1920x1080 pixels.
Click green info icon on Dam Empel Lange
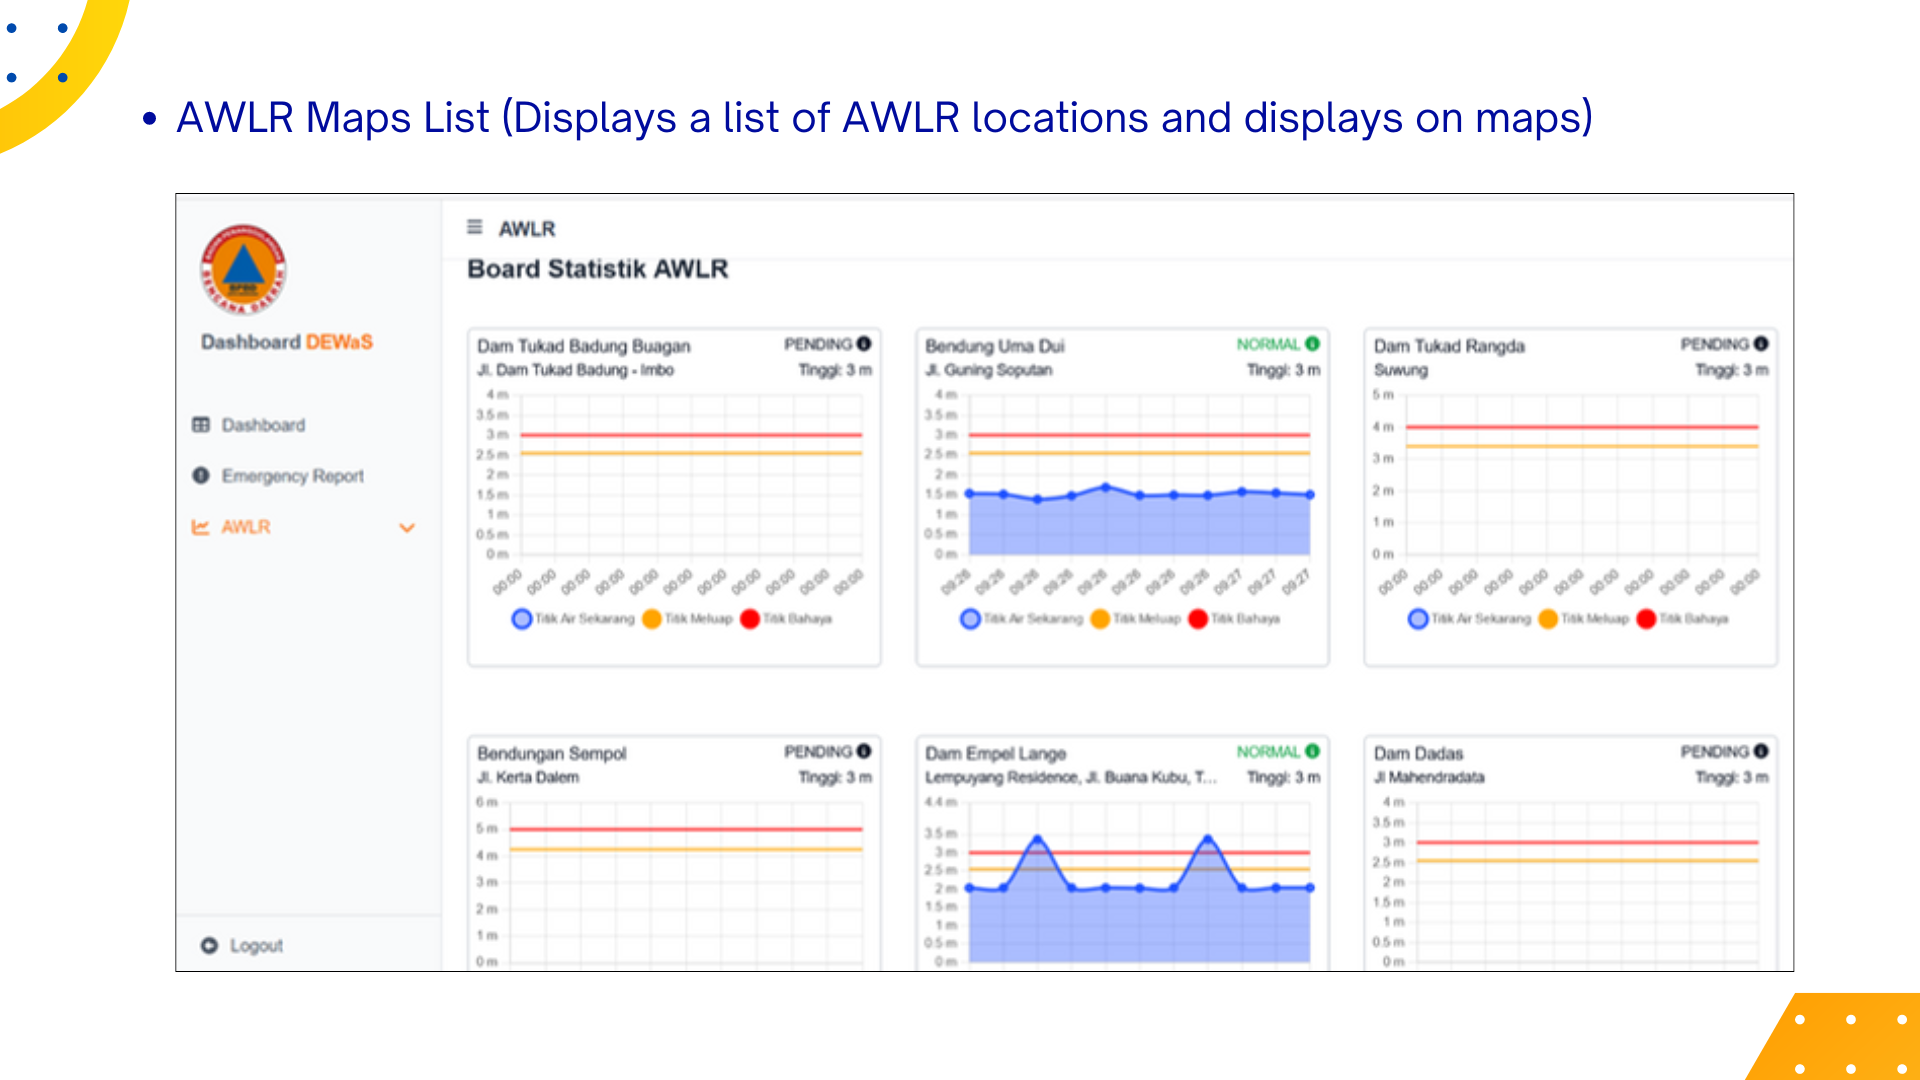click(x=1312, y=751)
